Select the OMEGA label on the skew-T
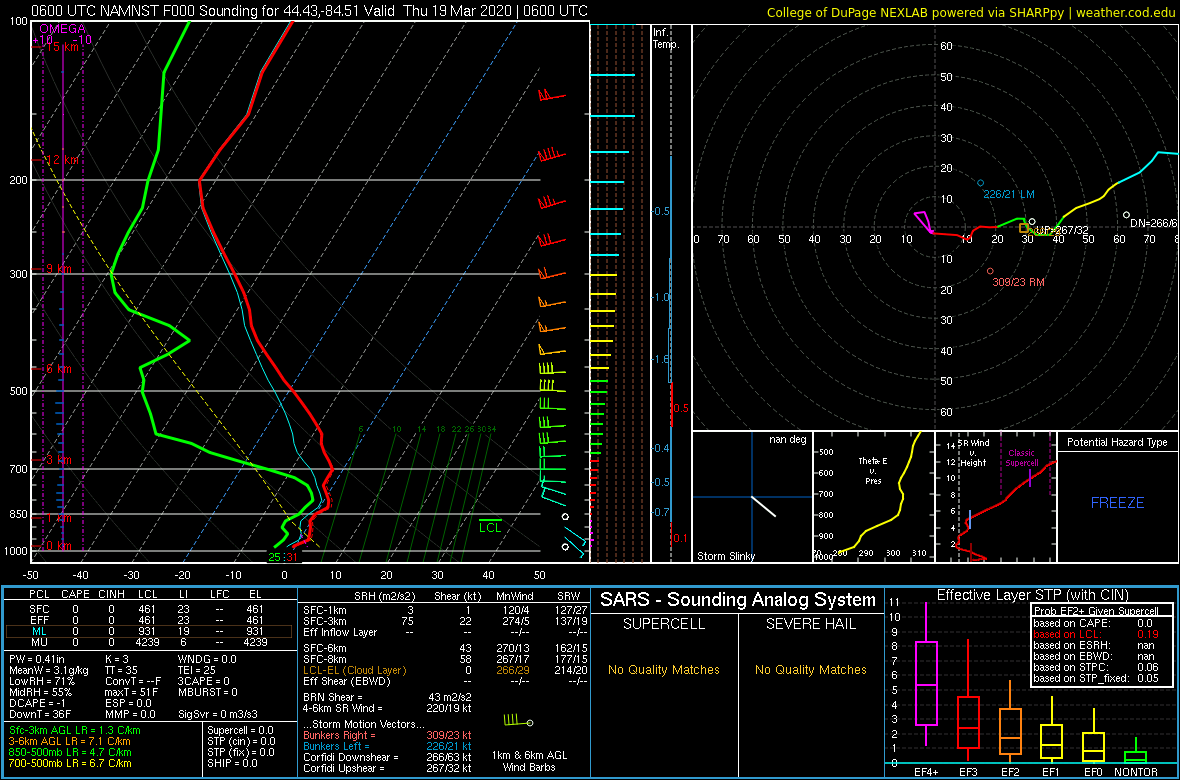 [61, 29]
